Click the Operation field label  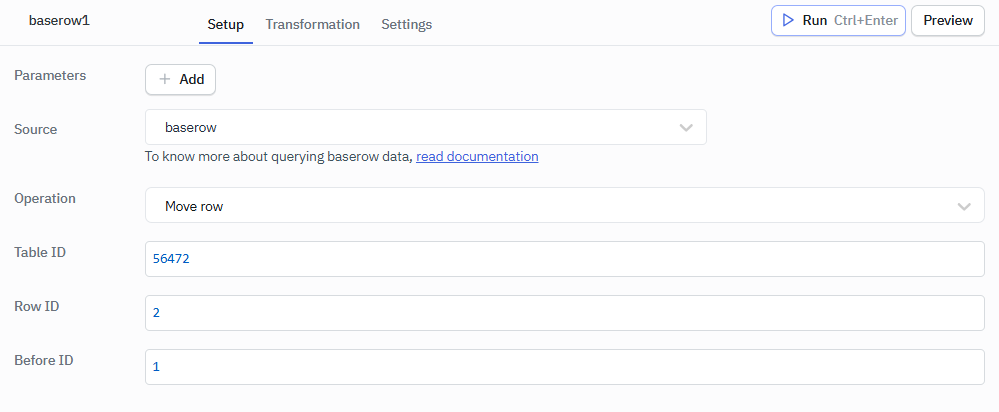pyautogui.click(x=45, y=198)
